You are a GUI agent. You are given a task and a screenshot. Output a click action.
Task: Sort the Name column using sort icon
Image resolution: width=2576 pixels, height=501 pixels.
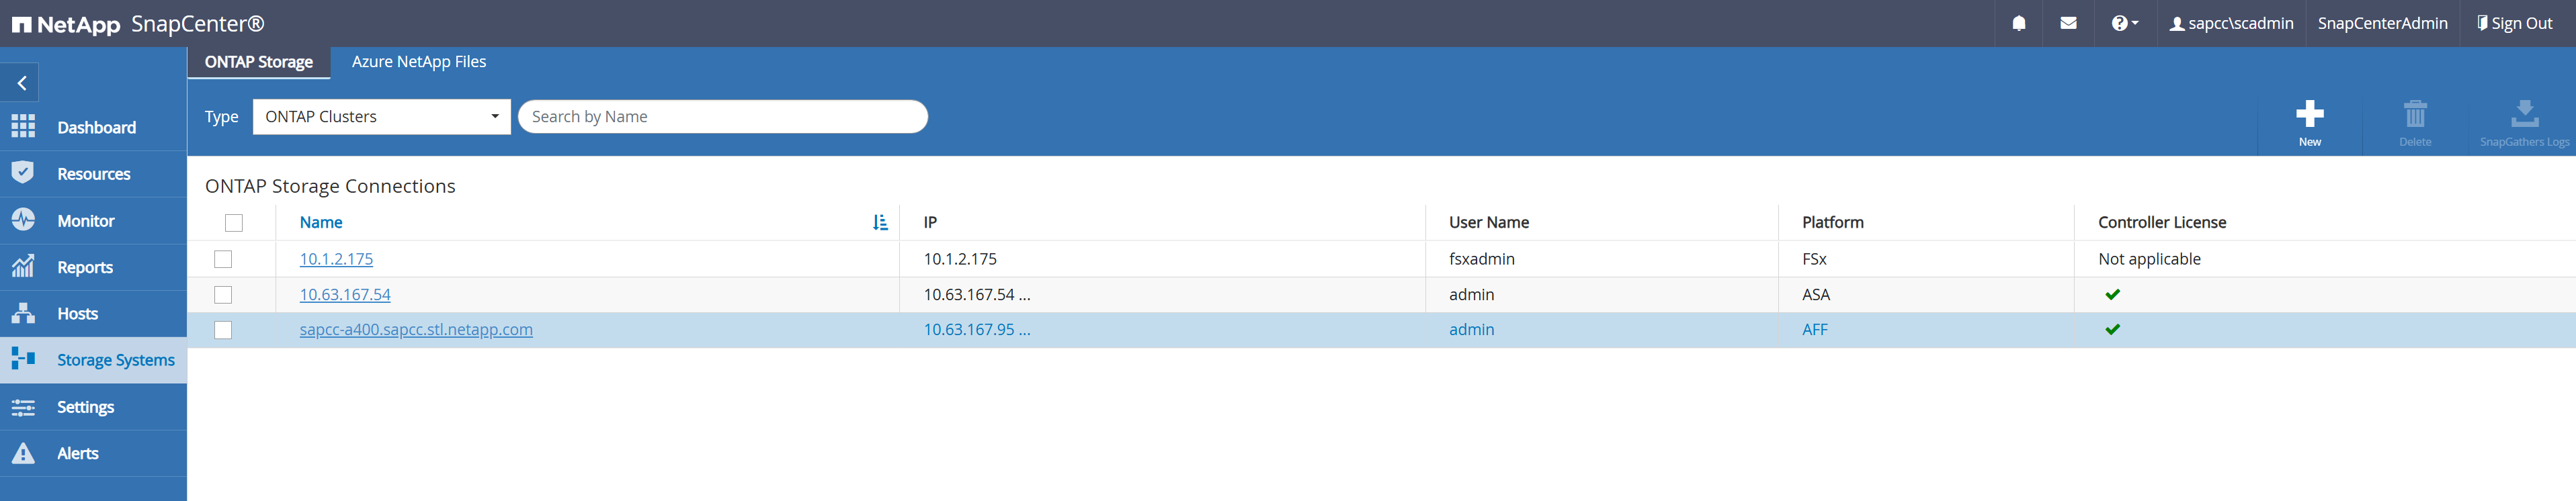click(879, 222)
